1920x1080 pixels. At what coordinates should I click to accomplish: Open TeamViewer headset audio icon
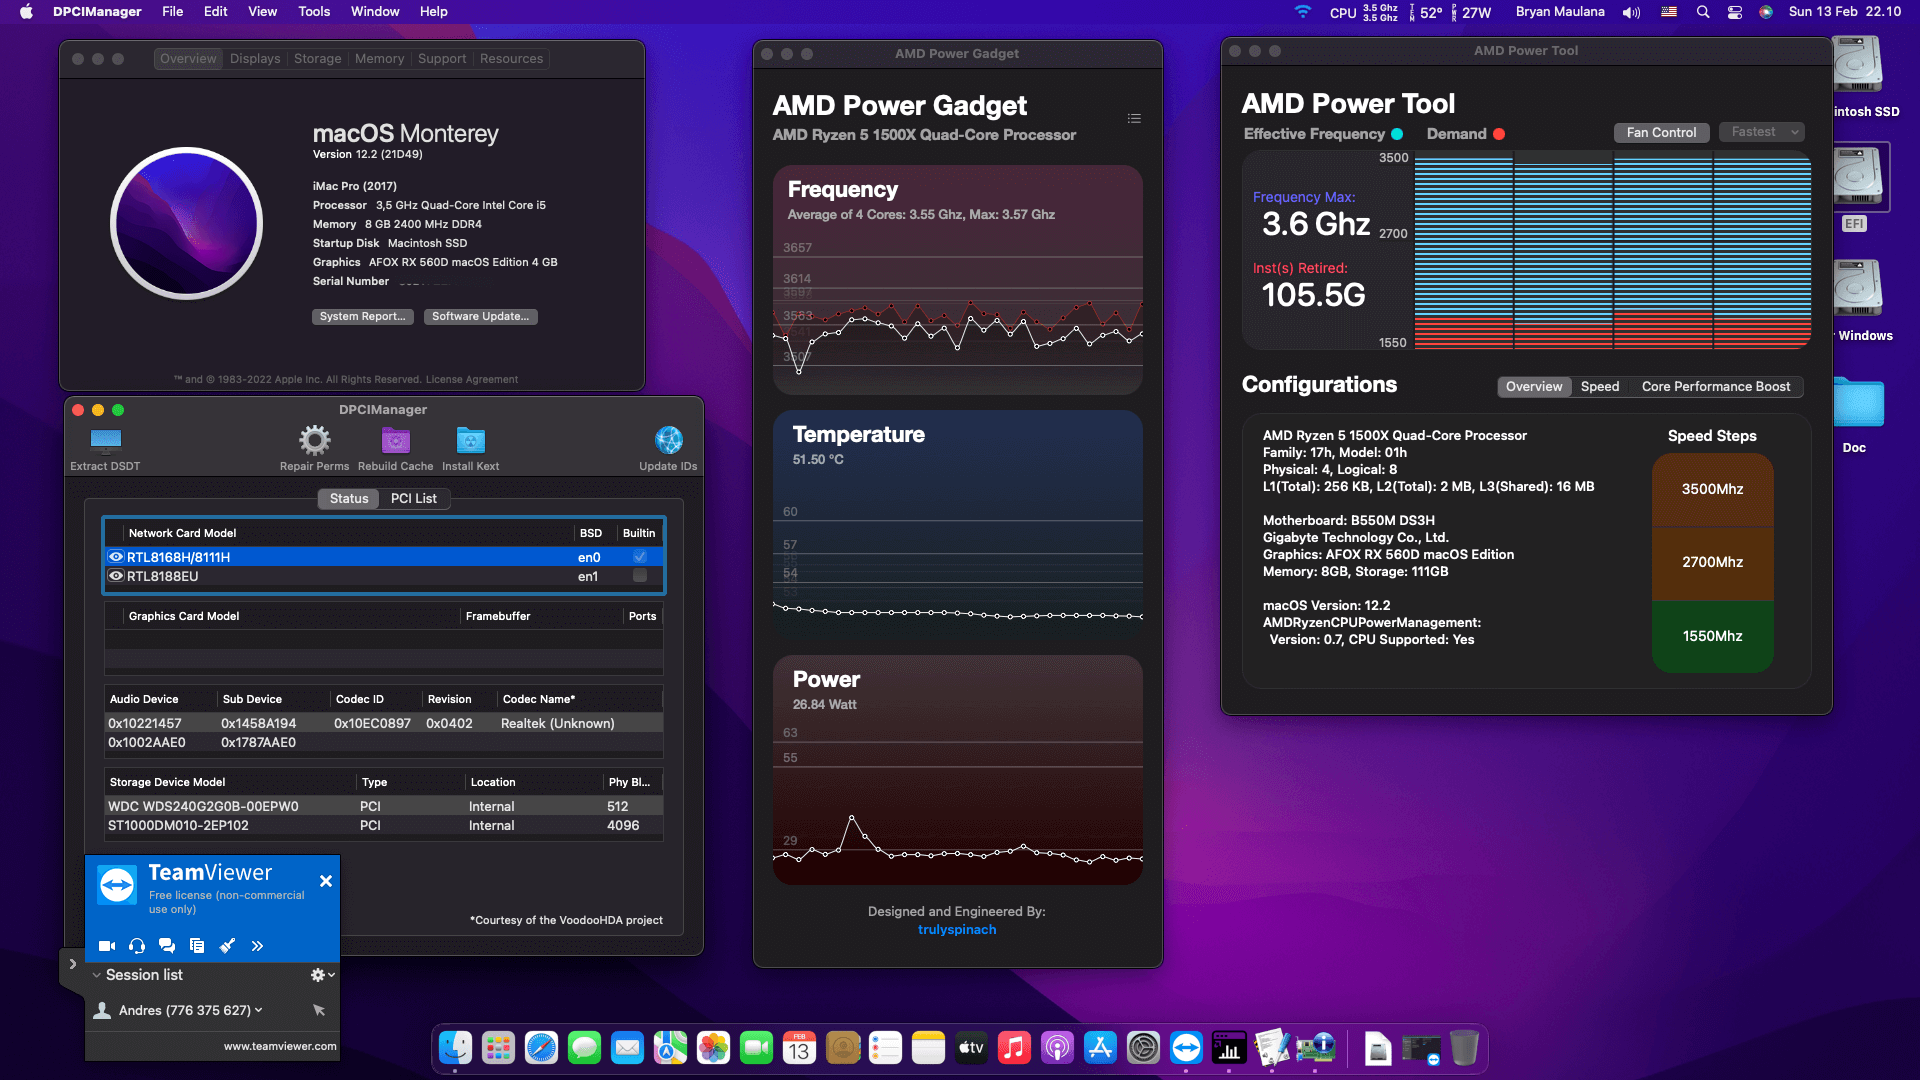[x=137, y=945]
